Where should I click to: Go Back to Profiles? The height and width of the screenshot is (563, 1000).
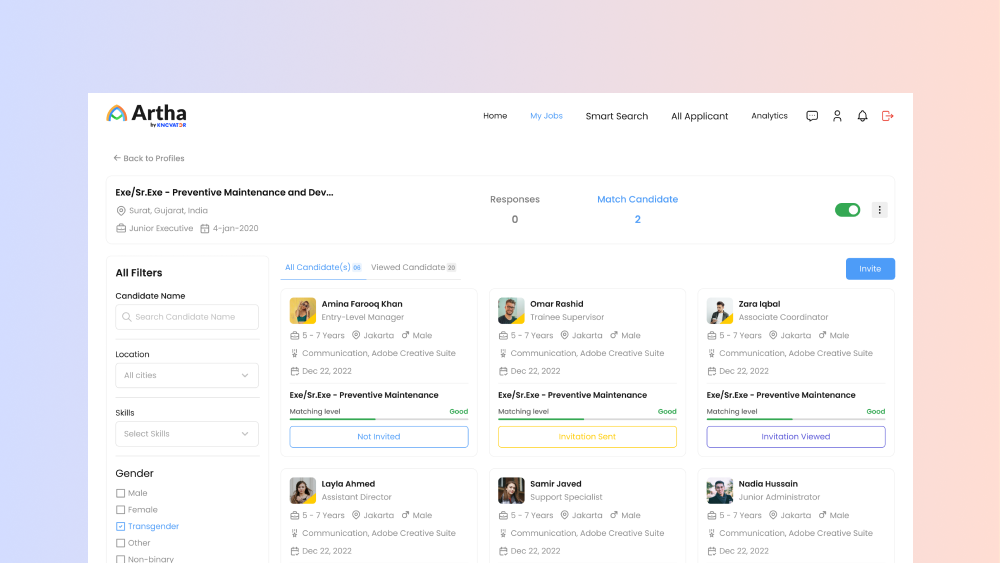tap(149, 158)
